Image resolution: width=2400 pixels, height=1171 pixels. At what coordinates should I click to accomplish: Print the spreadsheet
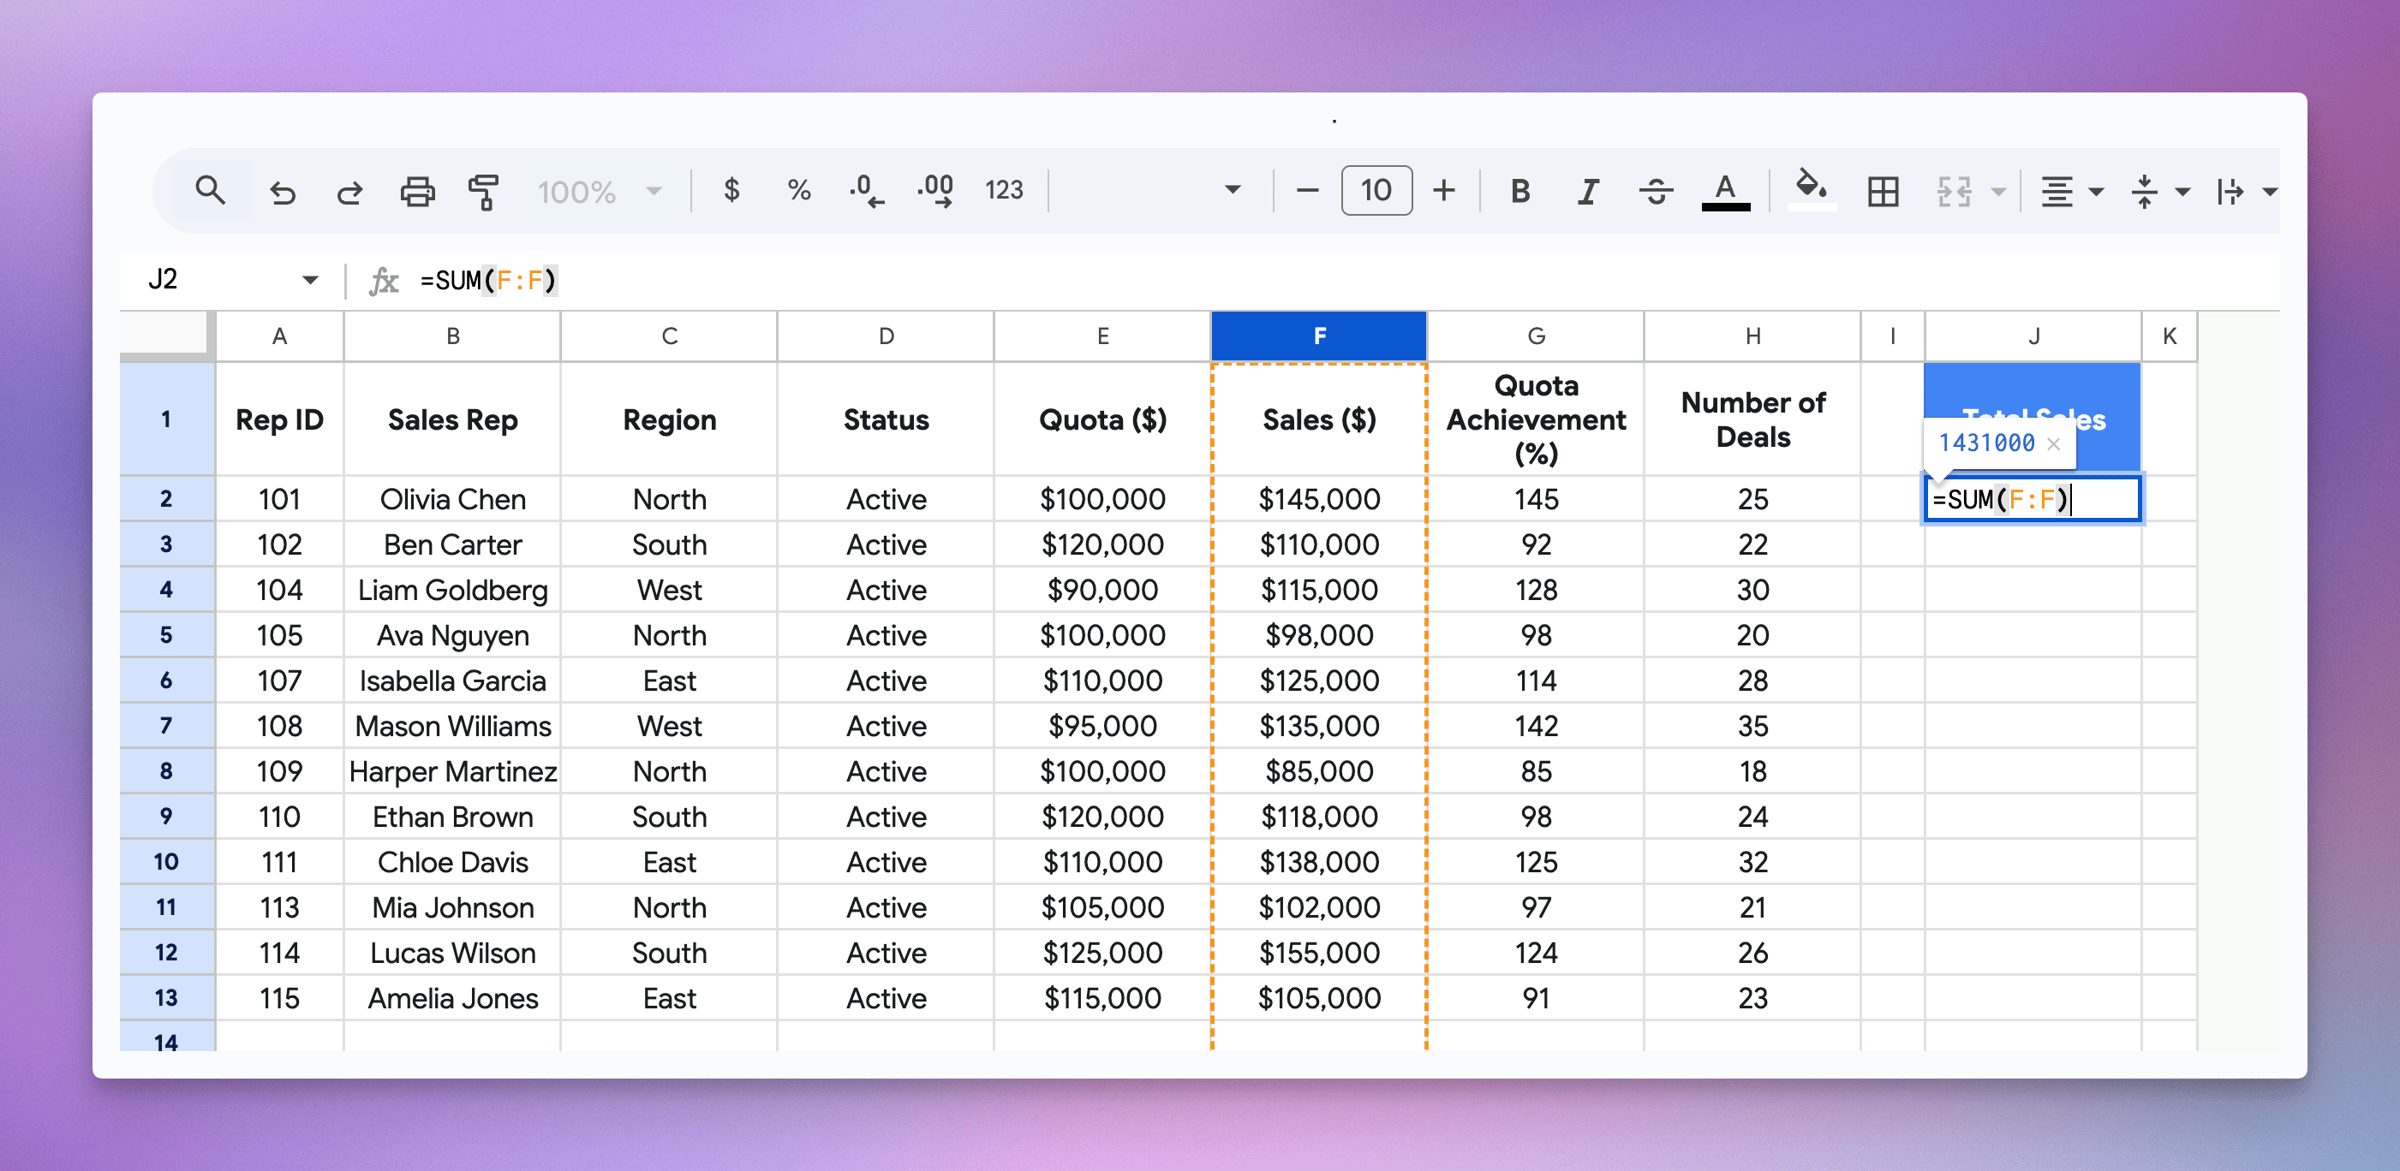coord(417,191)
